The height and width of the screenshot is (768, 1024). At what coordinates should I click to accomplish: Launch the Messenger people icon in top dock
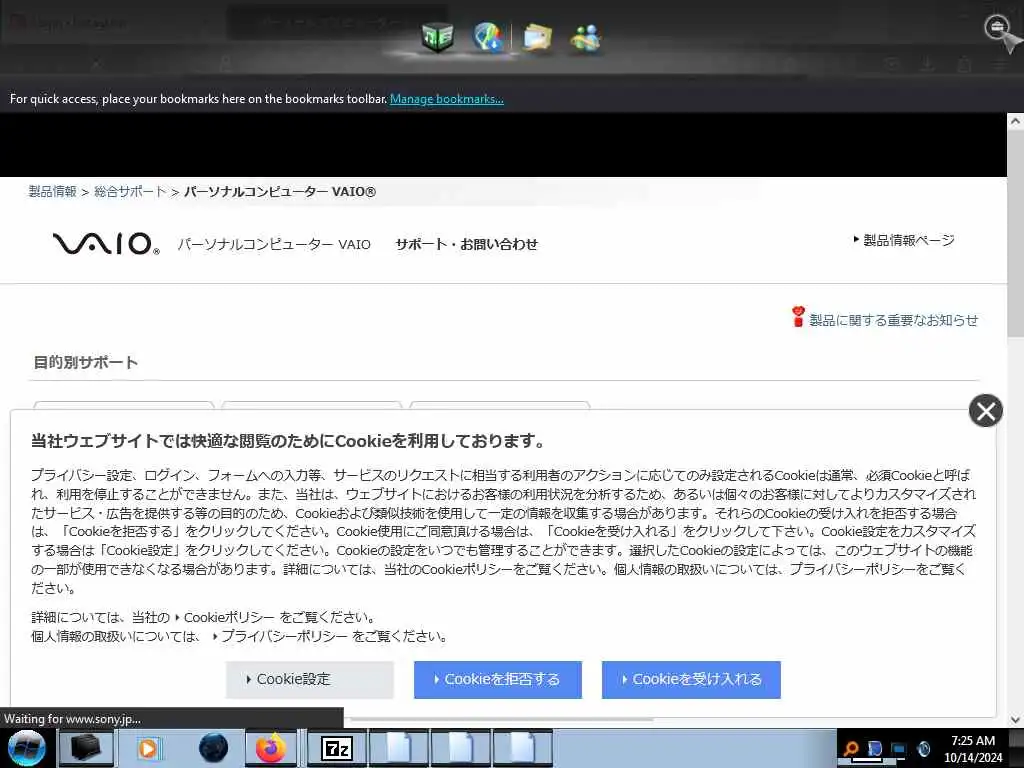[x=586, y=38]
